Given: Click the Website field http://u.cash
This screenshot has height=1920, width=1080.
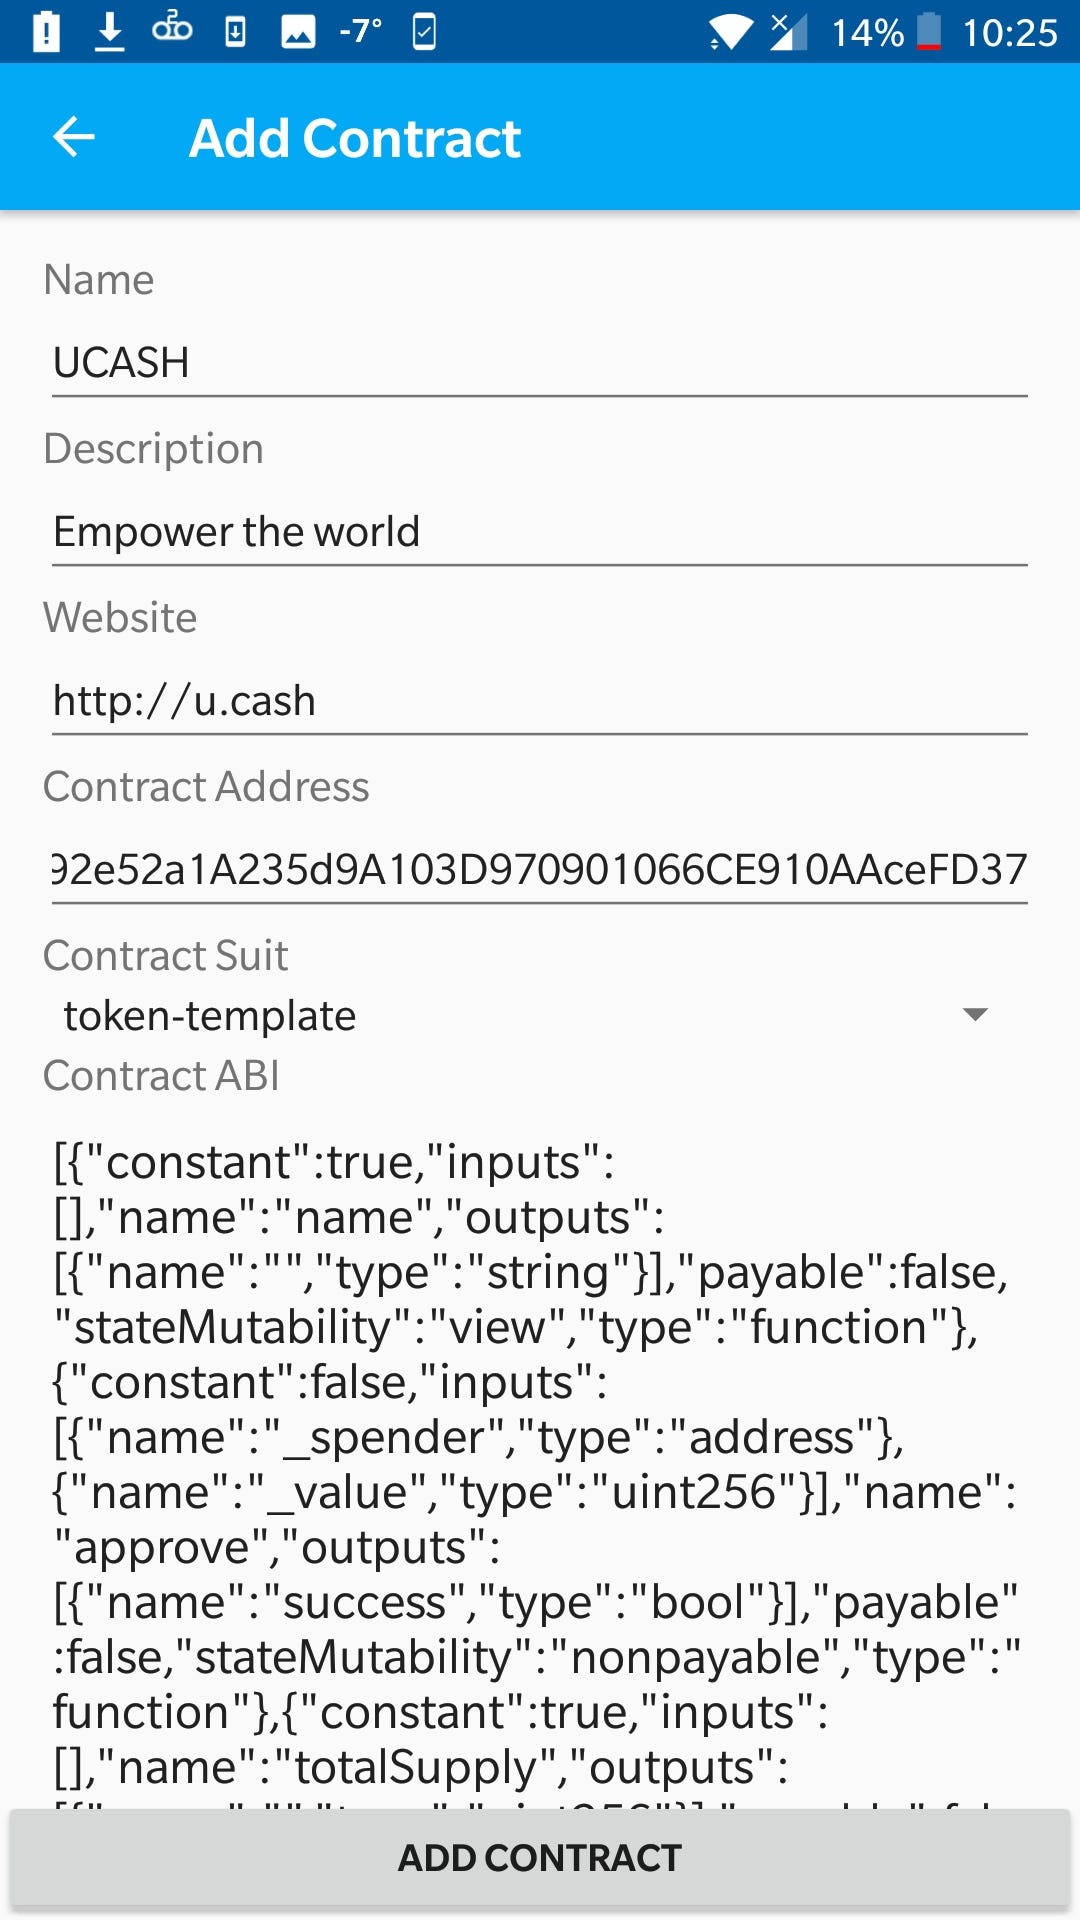Looking at the screenshot, I should 540,701.
